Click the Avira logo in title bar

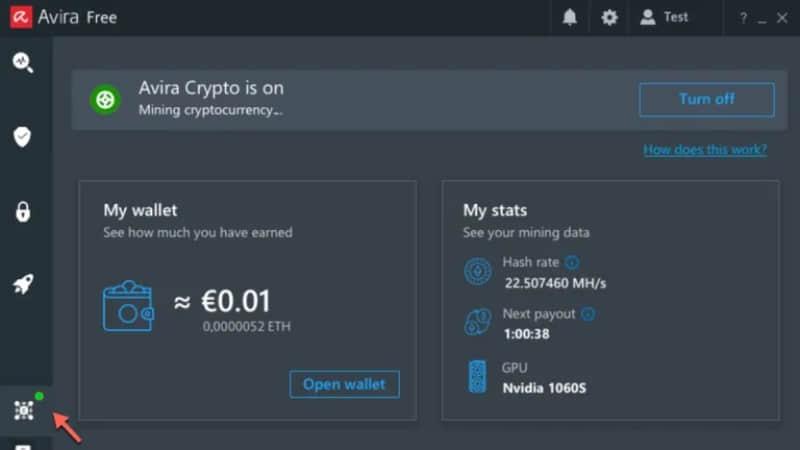coord(17,17)
